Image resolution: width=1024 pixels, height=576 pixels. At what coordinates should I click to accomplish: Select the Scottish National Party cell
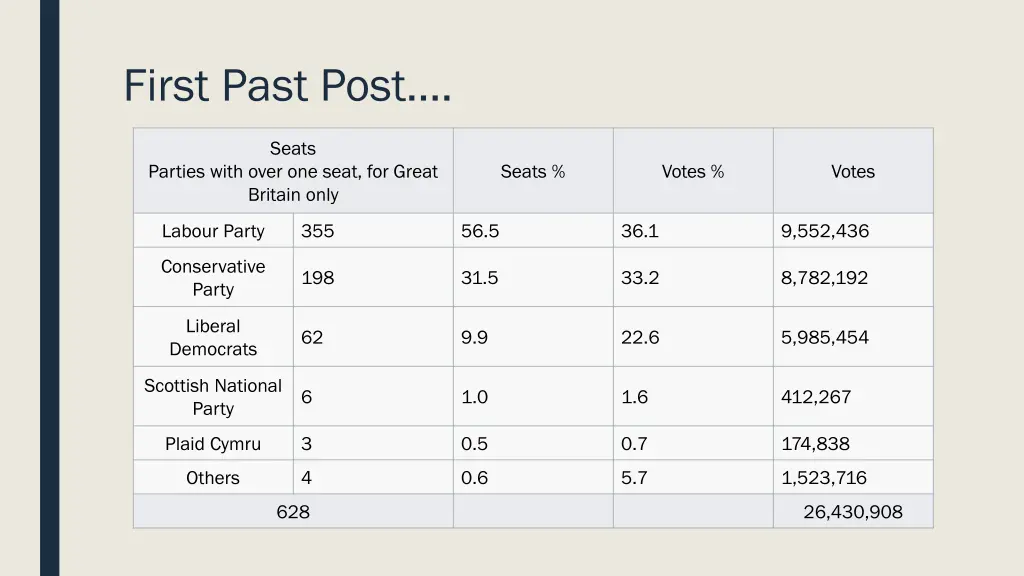tap(214, 396)
